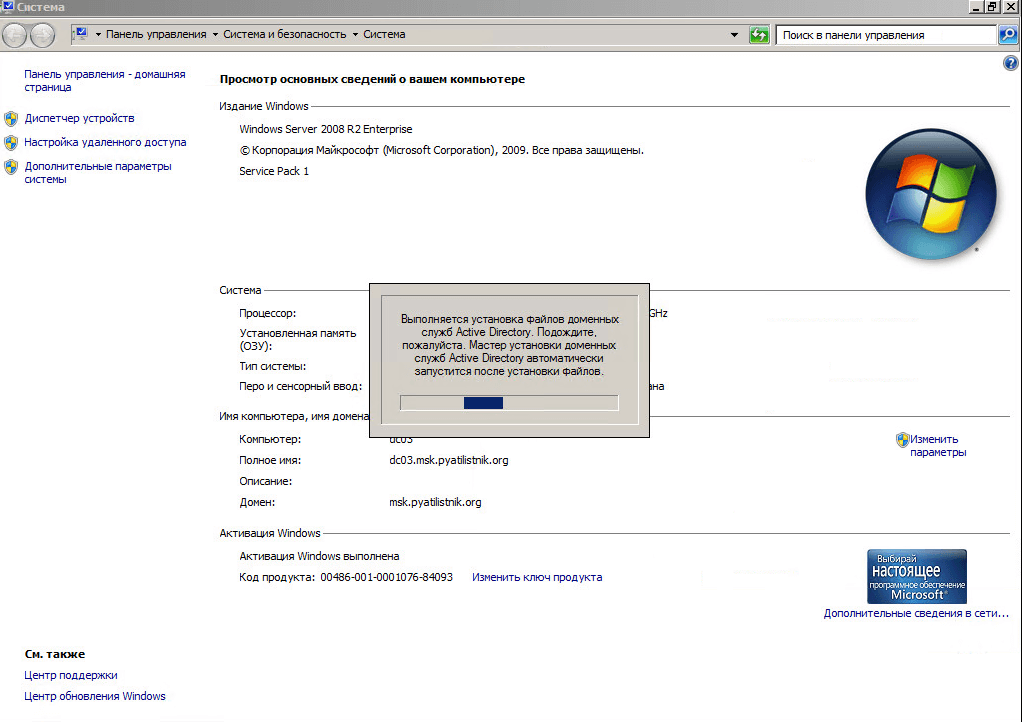Image resolution: width=1022 pixels, height=722 pixels.
Task: Click the Forward navigation arrow button
Action: [x=43, y=35]
